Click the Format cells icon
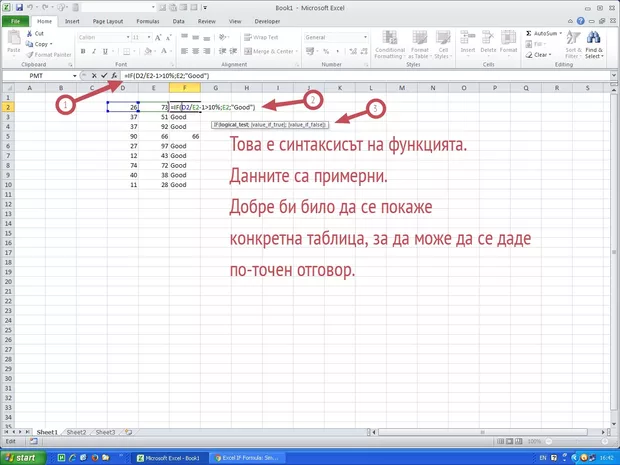Image resolution: width=620 pixels, height=465 pixels. point(508,38)
